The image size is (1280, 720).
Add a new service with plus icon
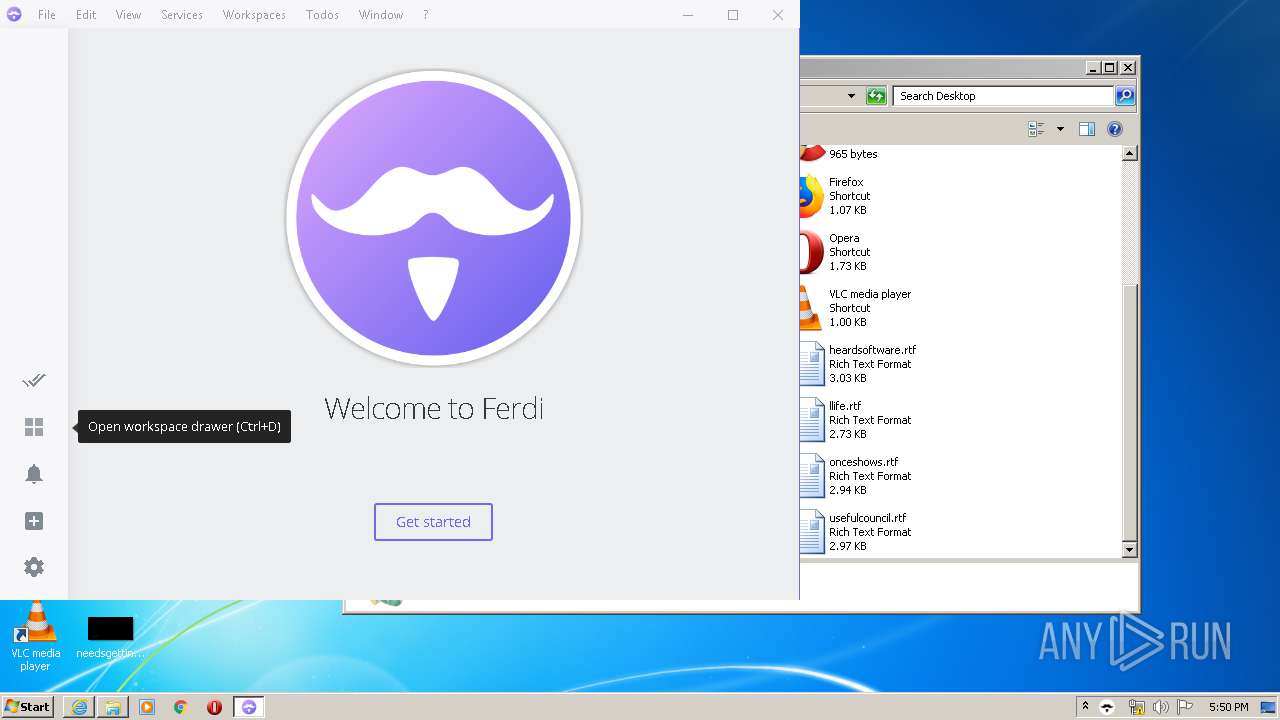pos(34,521)
